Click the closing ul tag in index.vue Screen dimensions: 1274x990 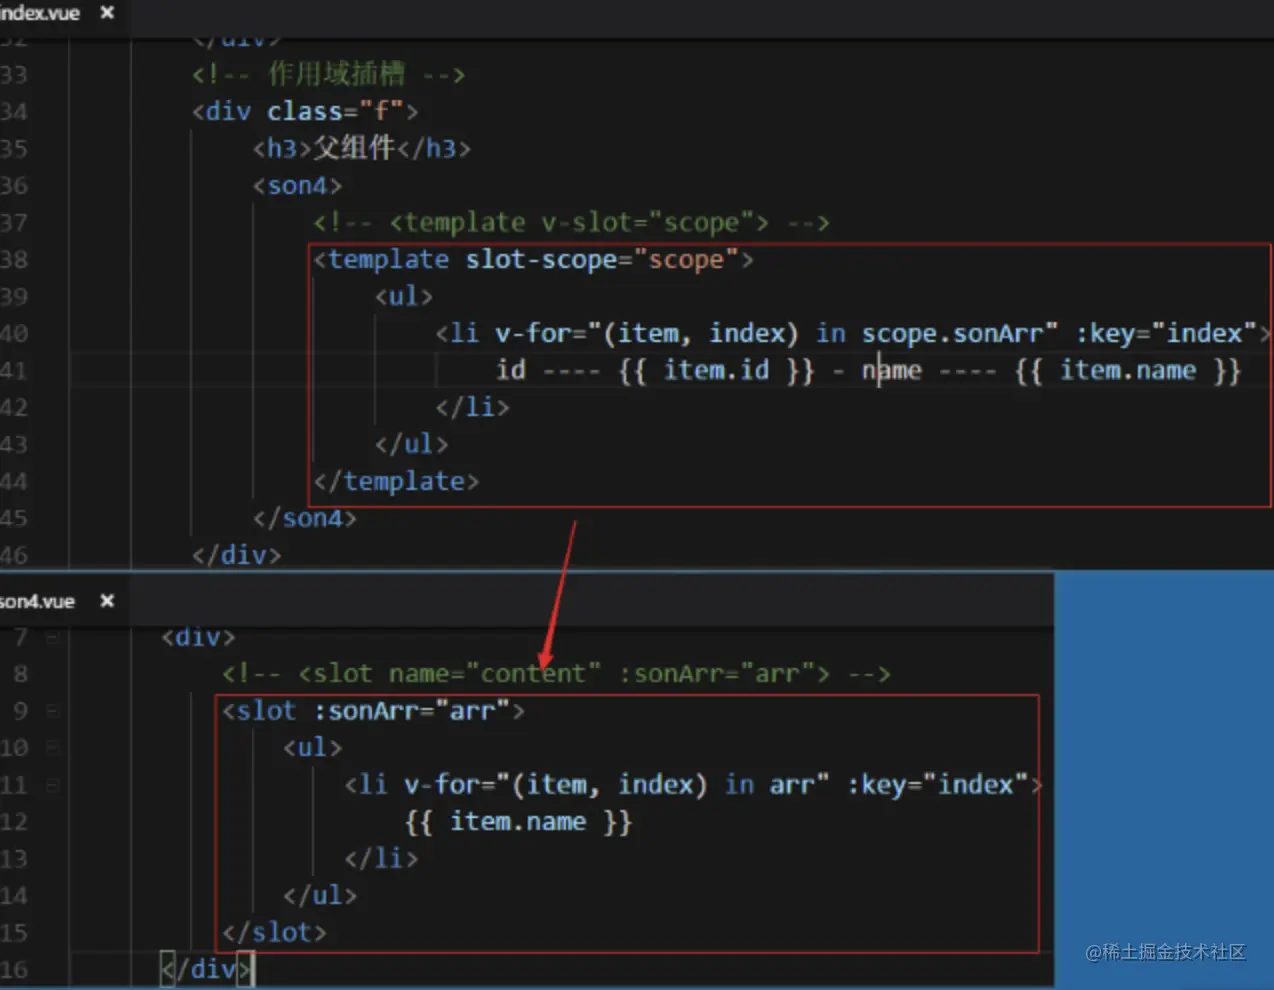click(x=412, y=444)
